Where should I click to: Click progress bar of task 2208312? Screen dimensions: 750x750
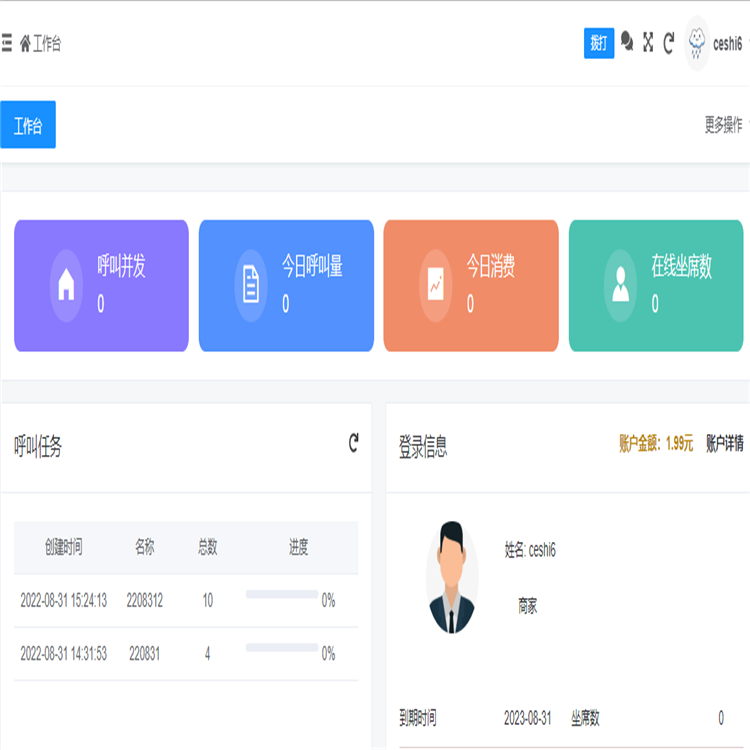click(282, 595)
